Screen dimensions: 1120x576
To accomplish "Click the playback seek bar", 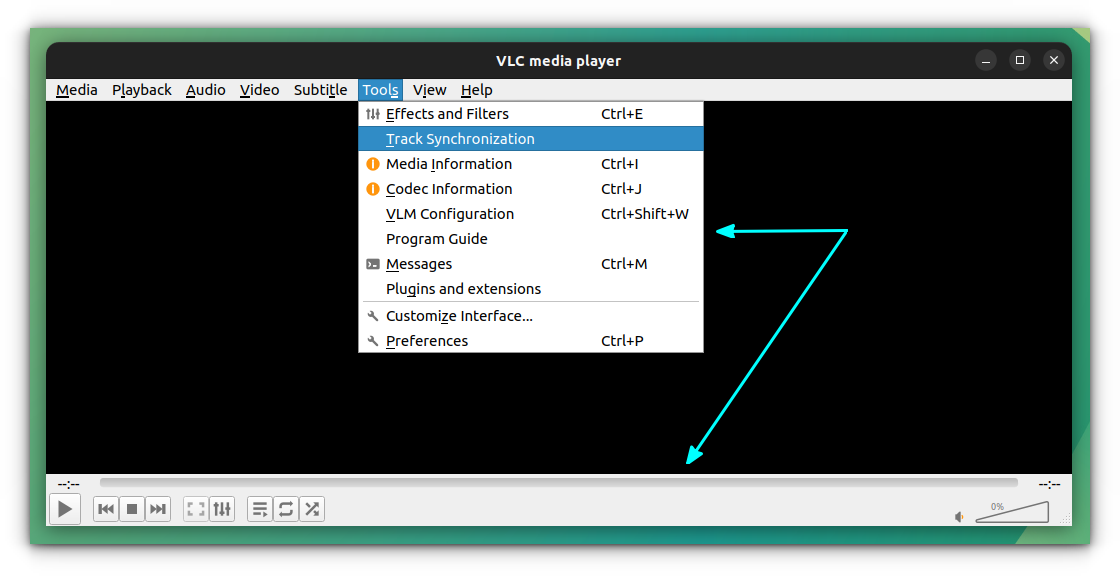I will coord(559,483).
